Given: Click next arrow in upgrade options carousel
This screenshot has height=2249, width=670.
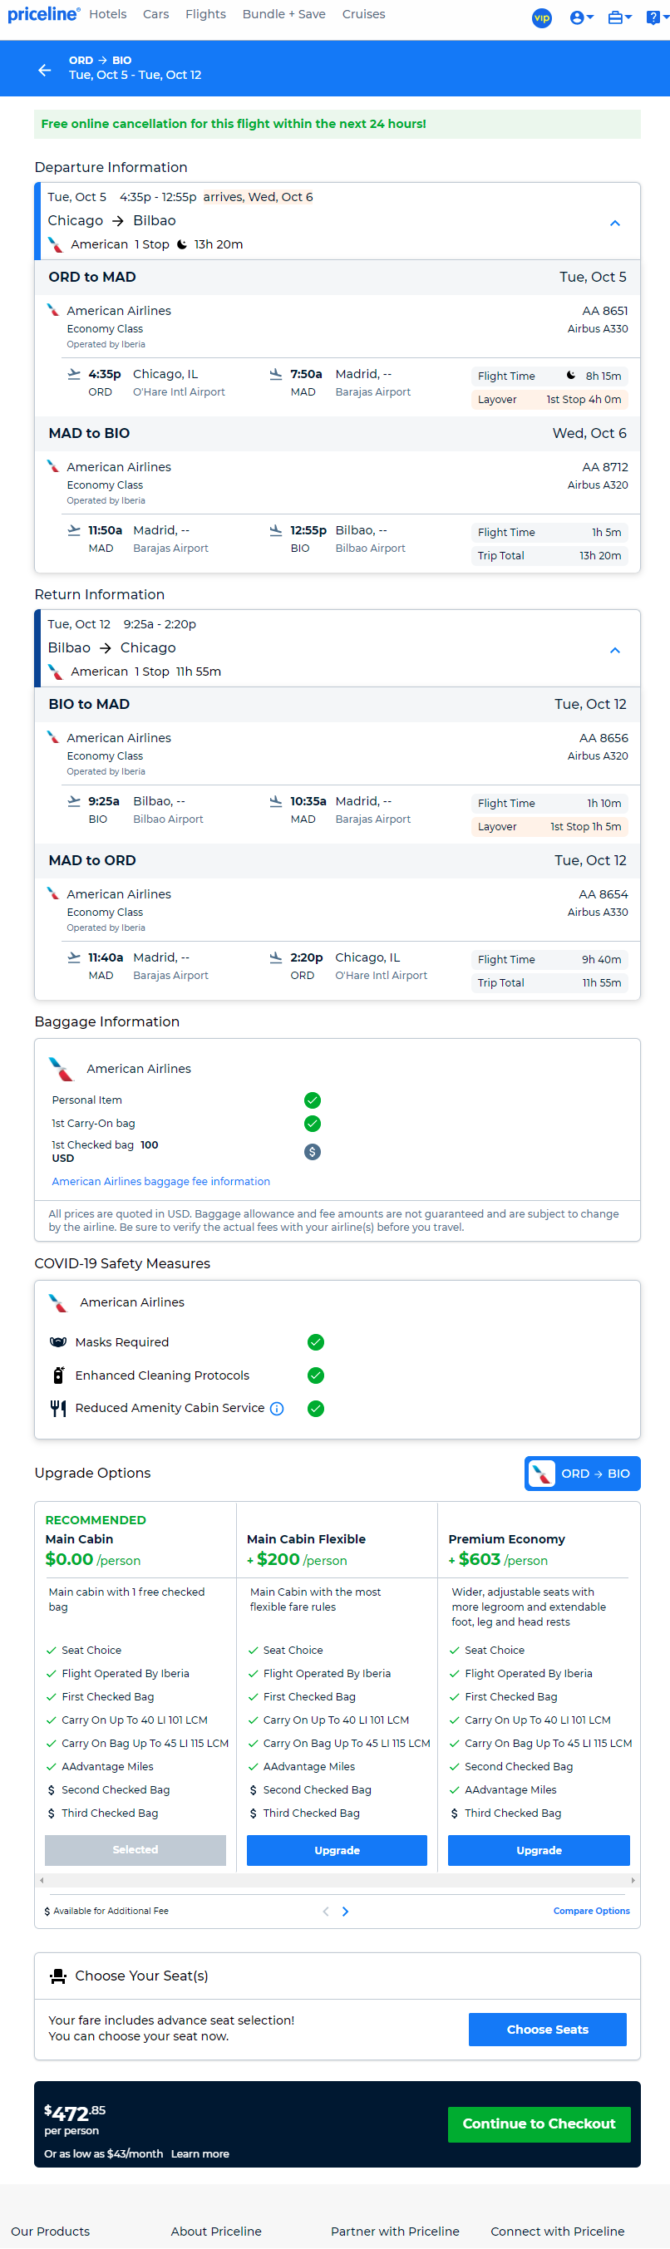Looking at the screenshot, I should coord(346,1911).
